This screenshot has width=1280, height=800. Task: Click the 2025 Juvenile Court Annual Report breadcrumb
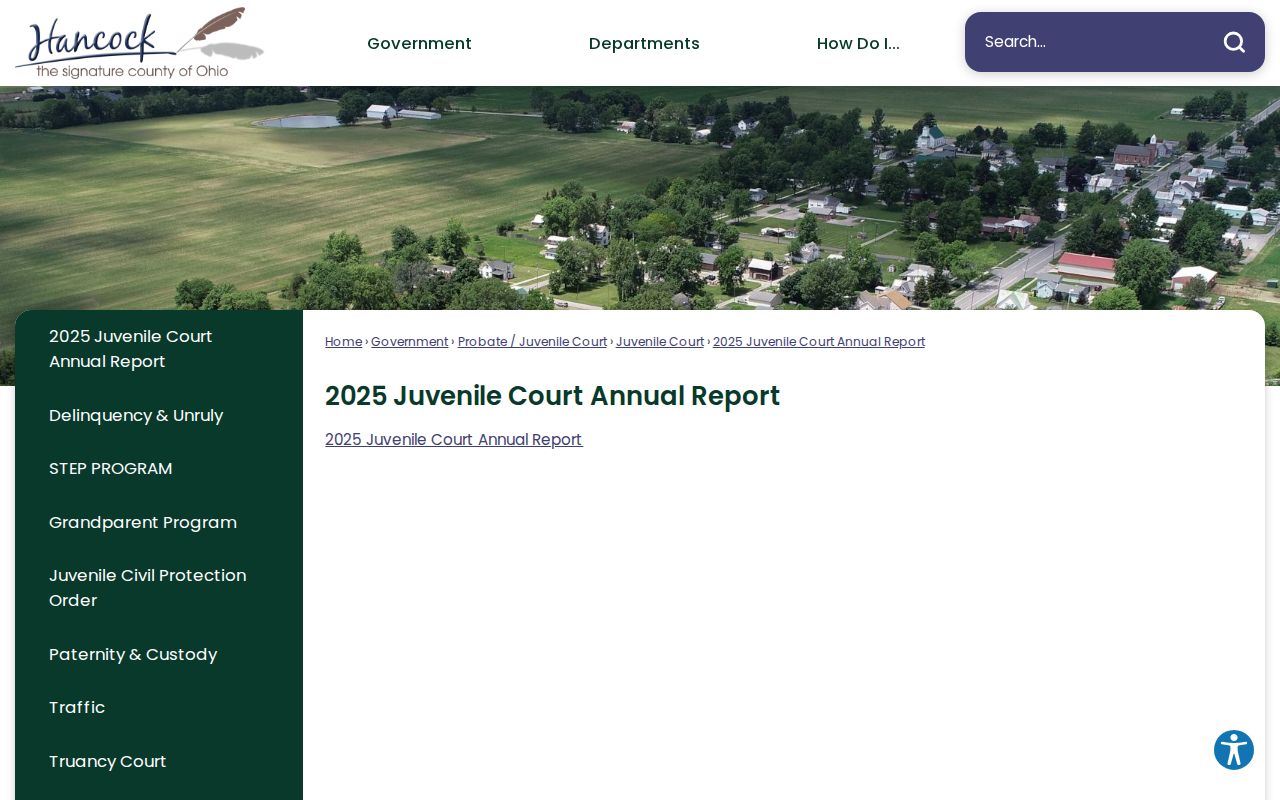[819, 342]
